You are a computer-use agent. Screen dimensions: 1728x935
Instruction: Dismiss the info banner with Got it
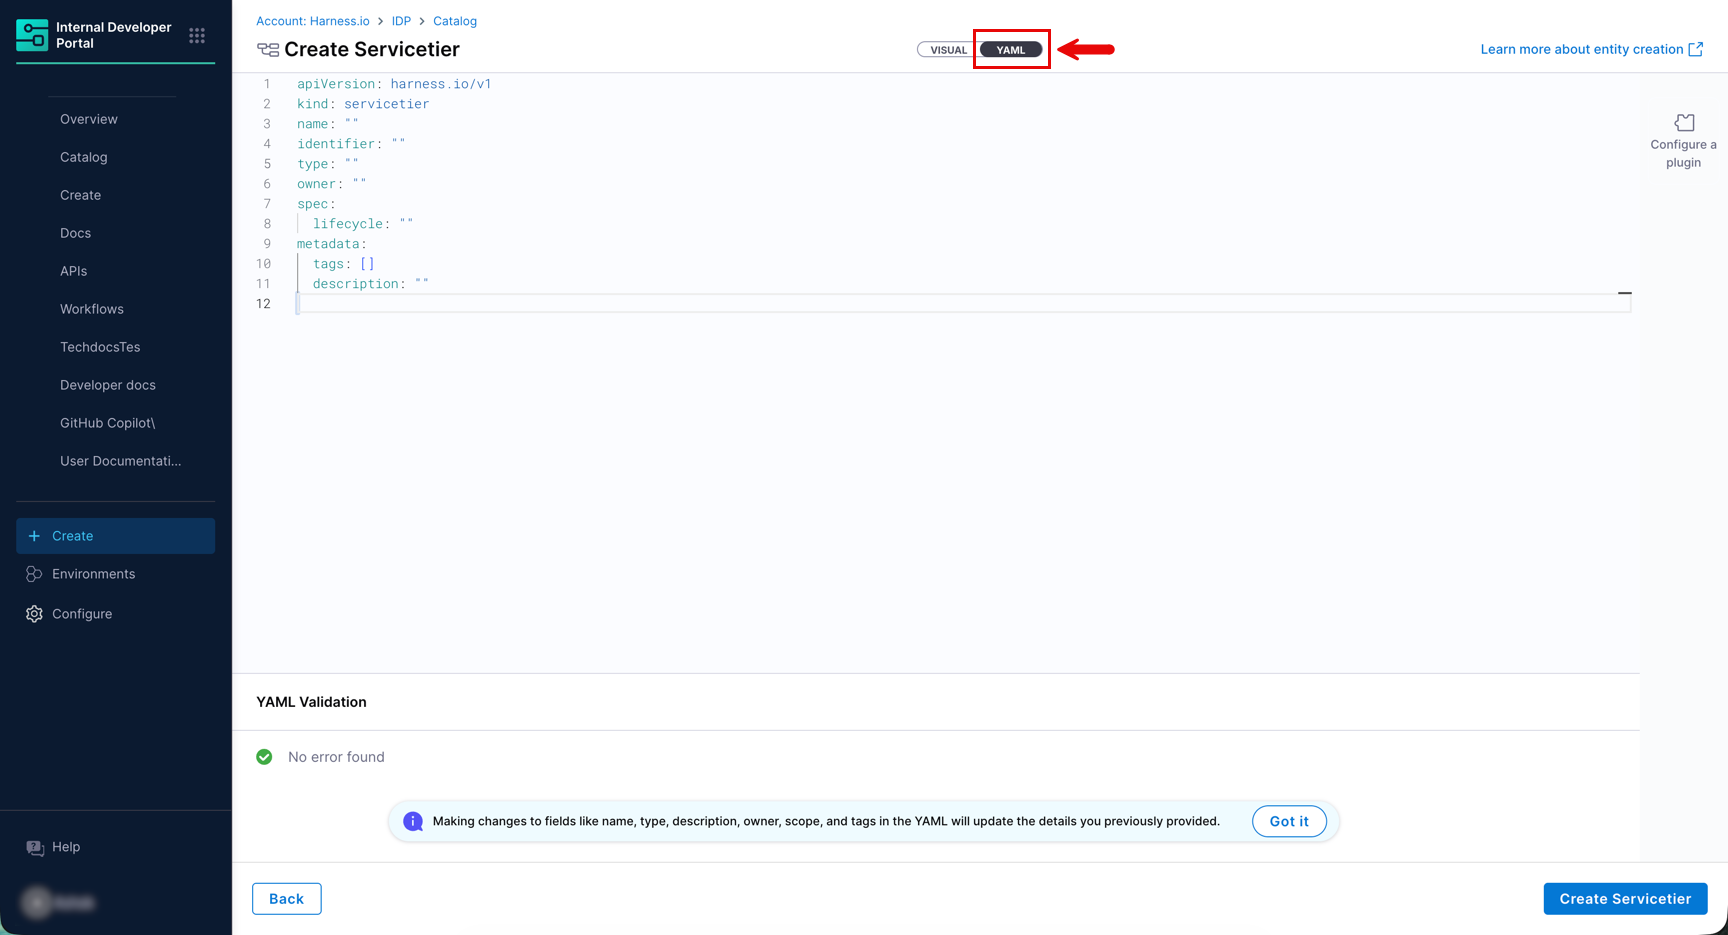coord(1288,821)
